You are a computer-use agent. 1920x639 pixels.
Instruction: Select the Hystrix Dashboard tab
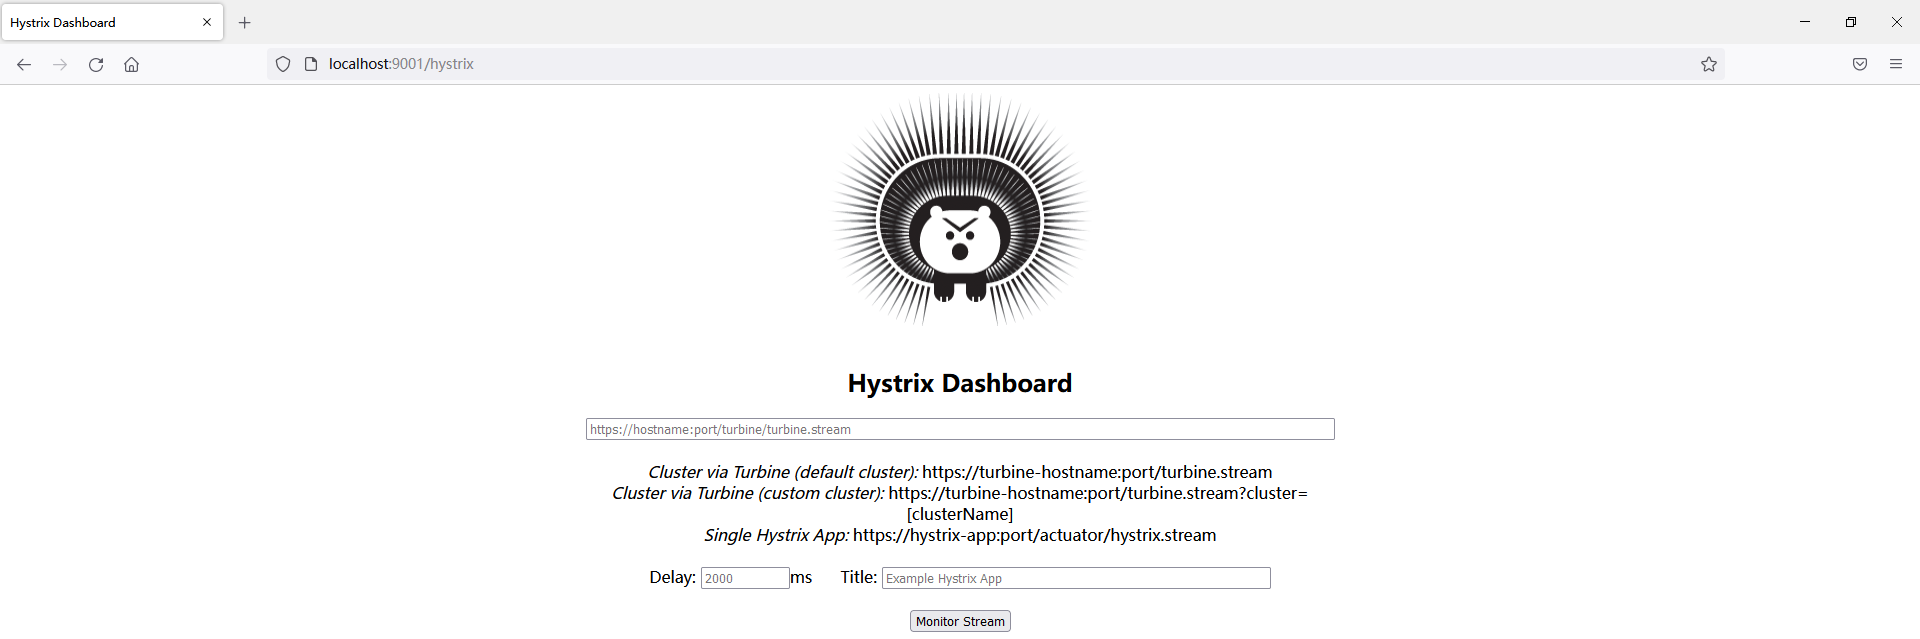coord(112,22)
